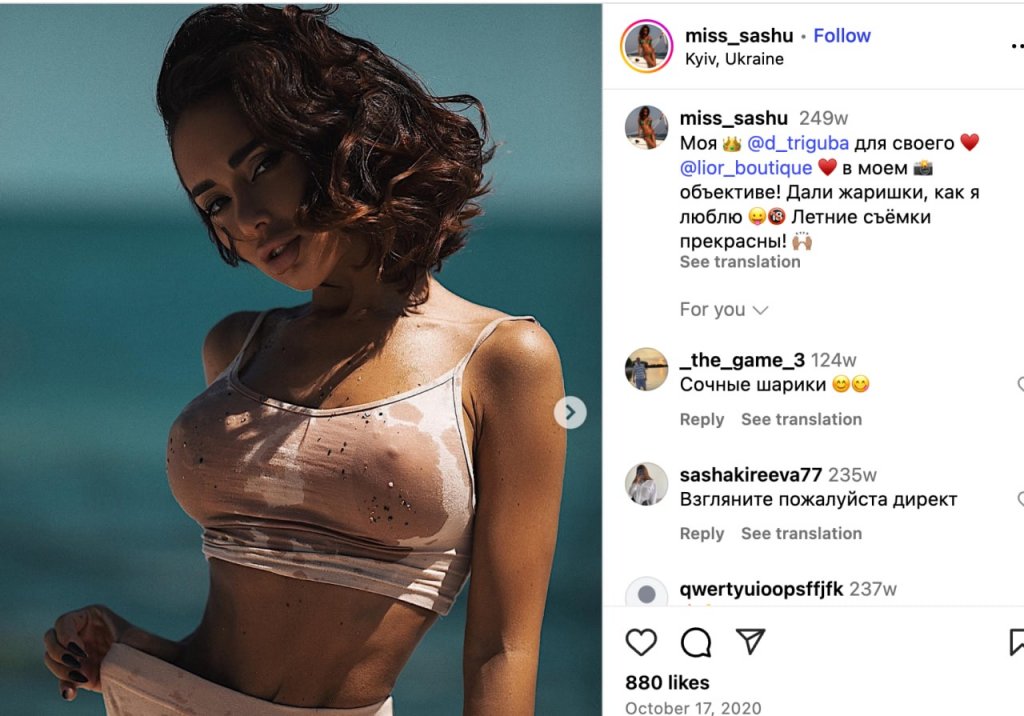
Task: Open the Kyiv, Ukraine location page
Action: pos(734,59)
